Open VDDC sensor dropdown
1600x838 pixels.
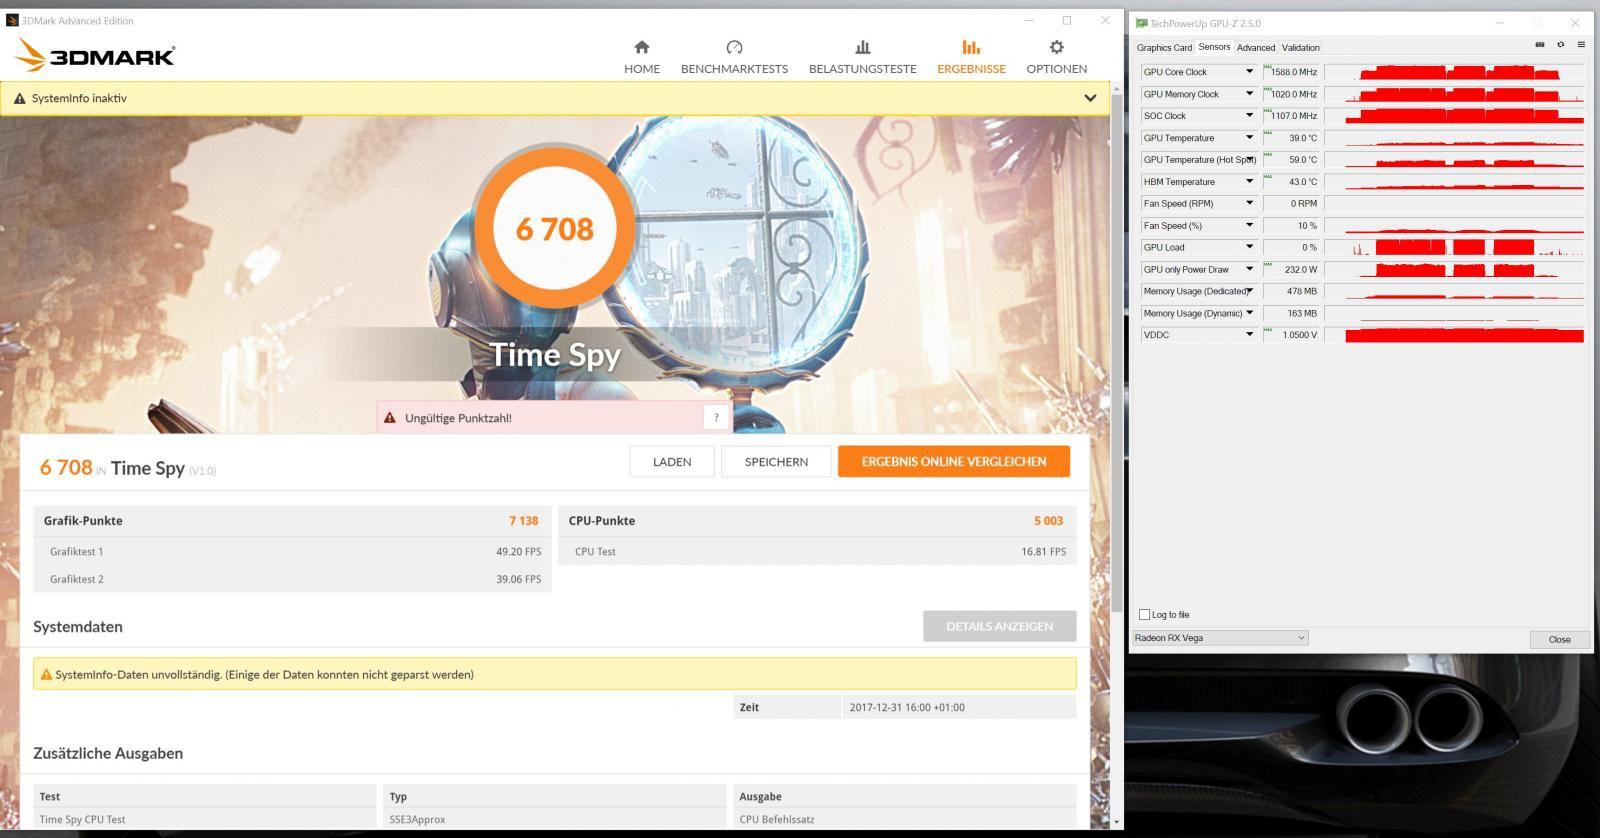(x=1249, y=335)
